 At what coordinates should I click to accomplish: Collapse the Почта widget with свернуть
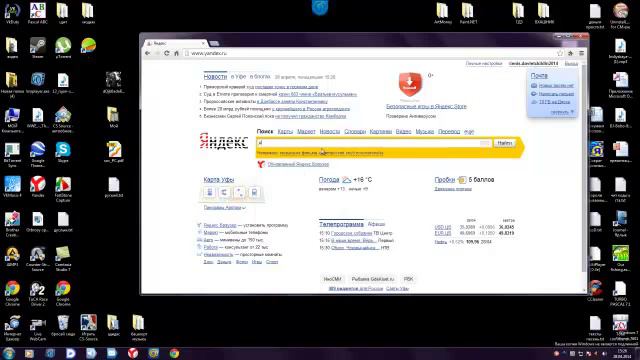tap(562, 112)
